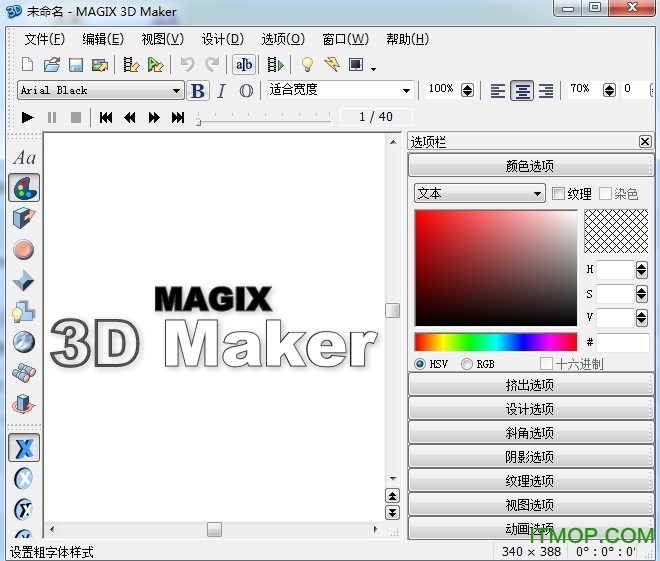The image size is (660, 561).
Task: Select the RGB radio button
Action: [466, 364]
